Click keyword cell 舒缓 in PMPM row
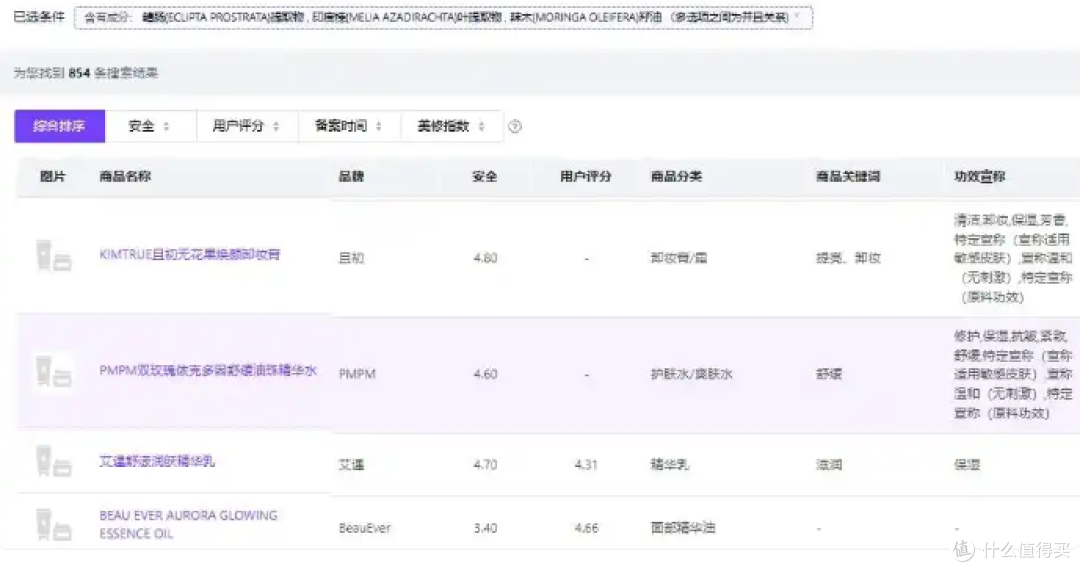Screen dimensions: 1080x572 coord(829,374)
